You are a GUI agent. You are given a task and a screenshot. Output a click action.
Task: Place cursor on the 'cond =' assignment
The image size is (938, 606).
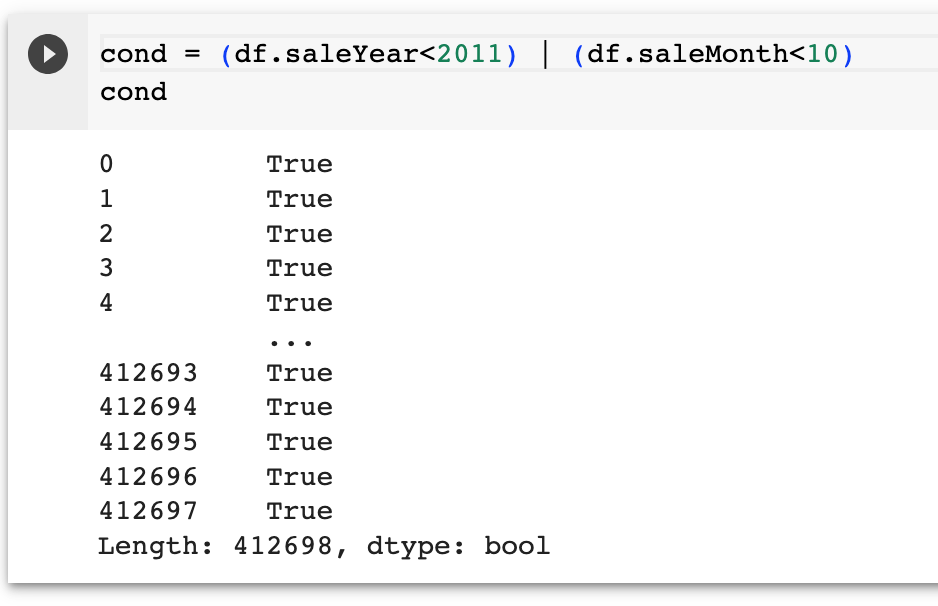(x=150, y=54)
